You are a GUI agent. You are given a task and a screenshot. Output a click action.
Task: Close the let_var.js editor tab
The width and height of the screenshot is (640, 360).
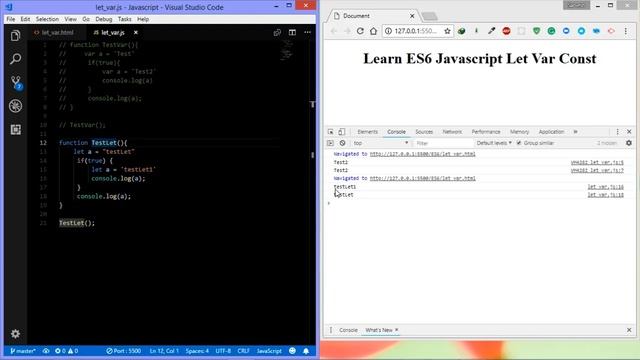(136, 32)
